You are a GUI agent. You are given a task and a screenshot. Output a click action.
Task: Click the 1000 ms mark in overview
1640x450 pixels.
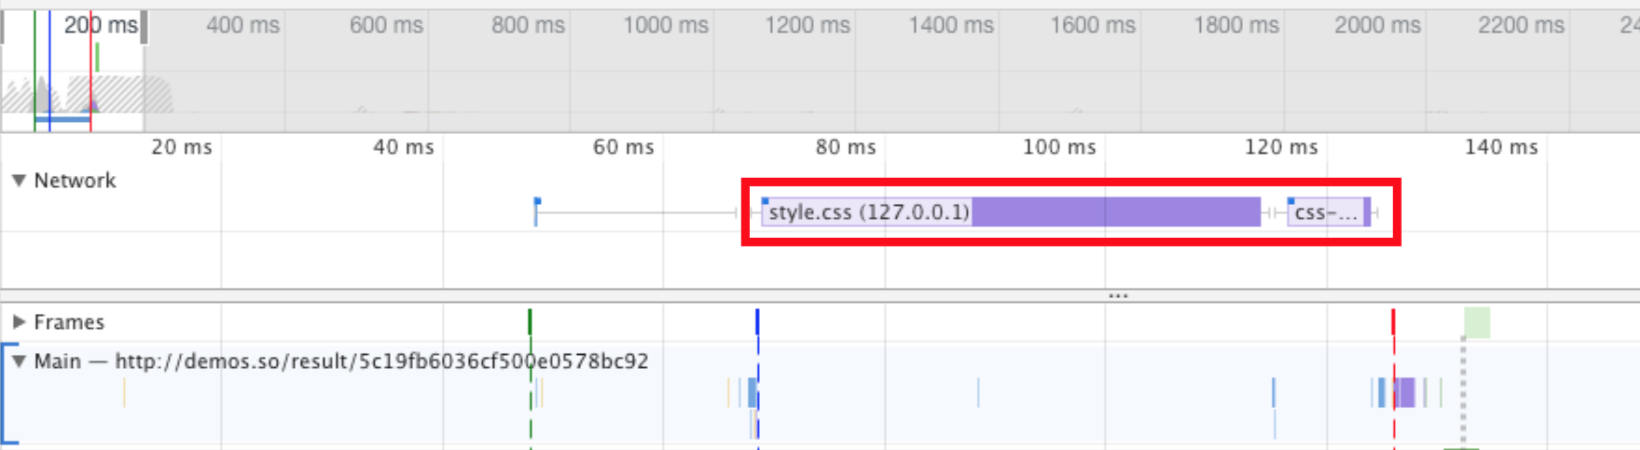coord(665,25)
